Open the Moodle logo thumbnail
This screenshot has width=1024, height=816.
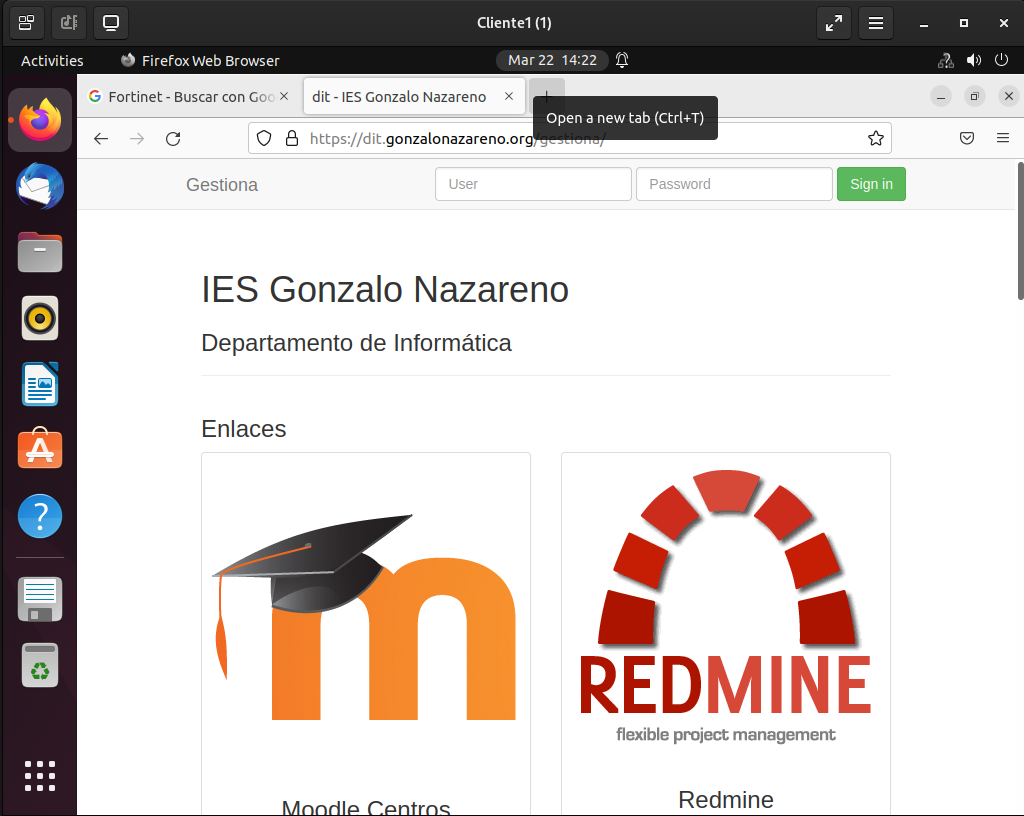(x=366, y=618)
